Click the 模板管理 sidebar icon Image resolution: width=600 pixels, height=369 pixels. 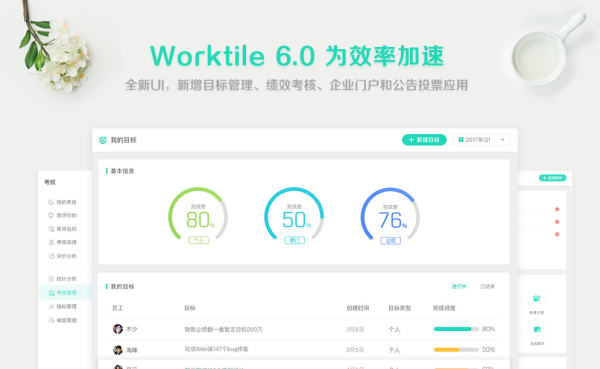point(51,320)
